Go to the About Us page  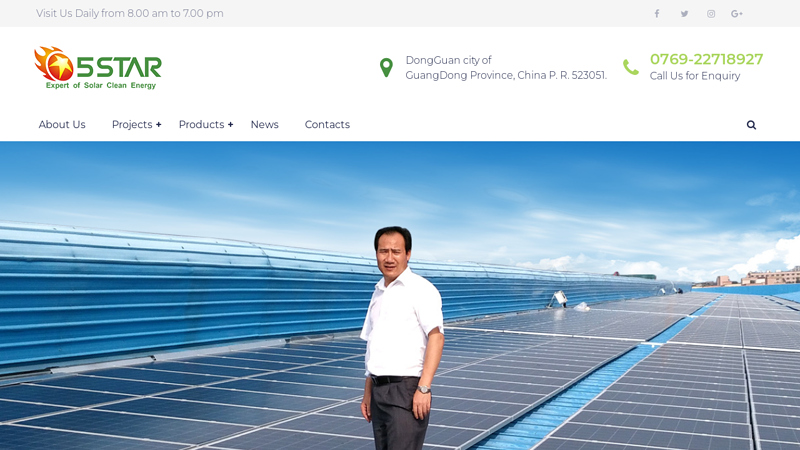coord(62,124)
